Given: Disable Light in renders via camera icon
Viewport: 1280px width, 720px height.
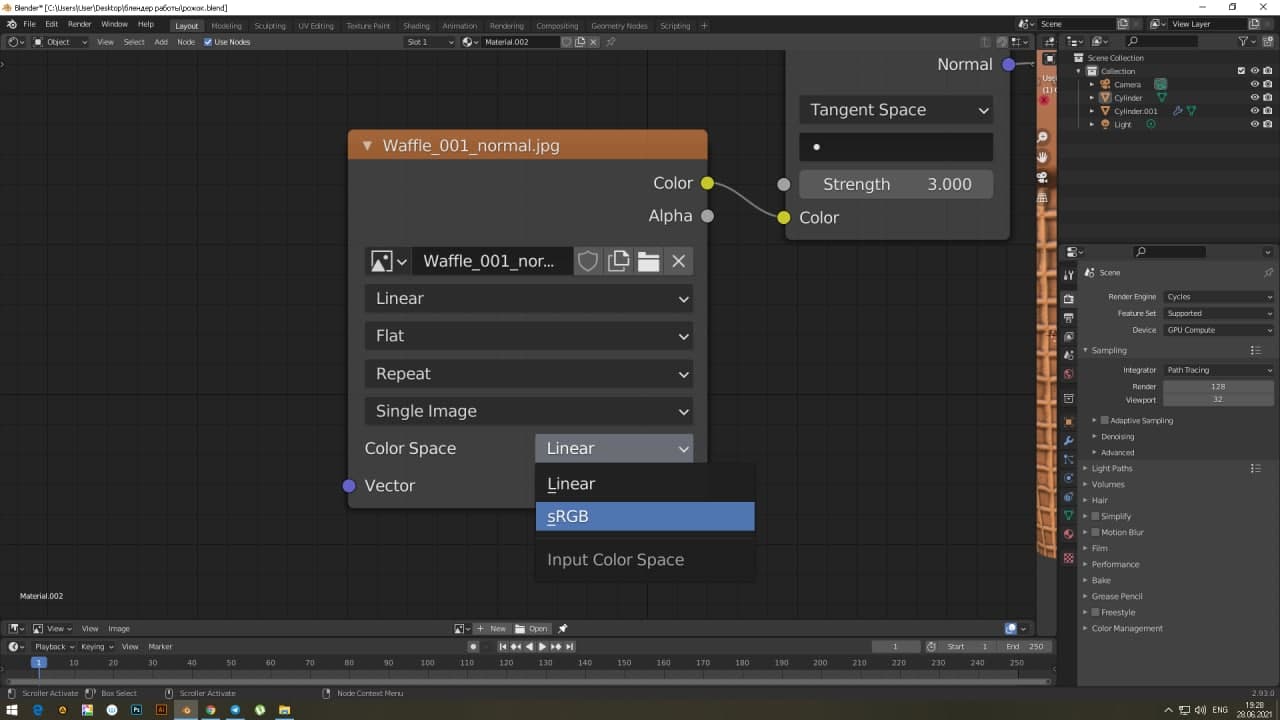Looking at the screenshot, I should (1268, 125).
